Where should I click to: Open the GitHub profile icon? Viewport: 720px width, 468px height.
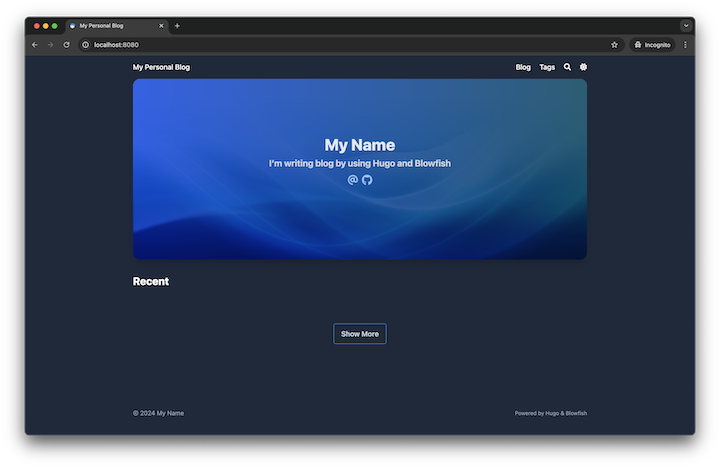coord(367,180)
